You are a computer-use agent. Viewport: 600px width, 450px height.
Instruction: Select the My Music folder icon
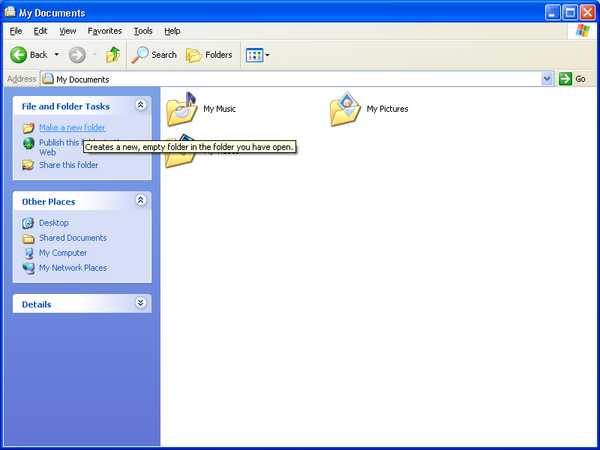181,109
